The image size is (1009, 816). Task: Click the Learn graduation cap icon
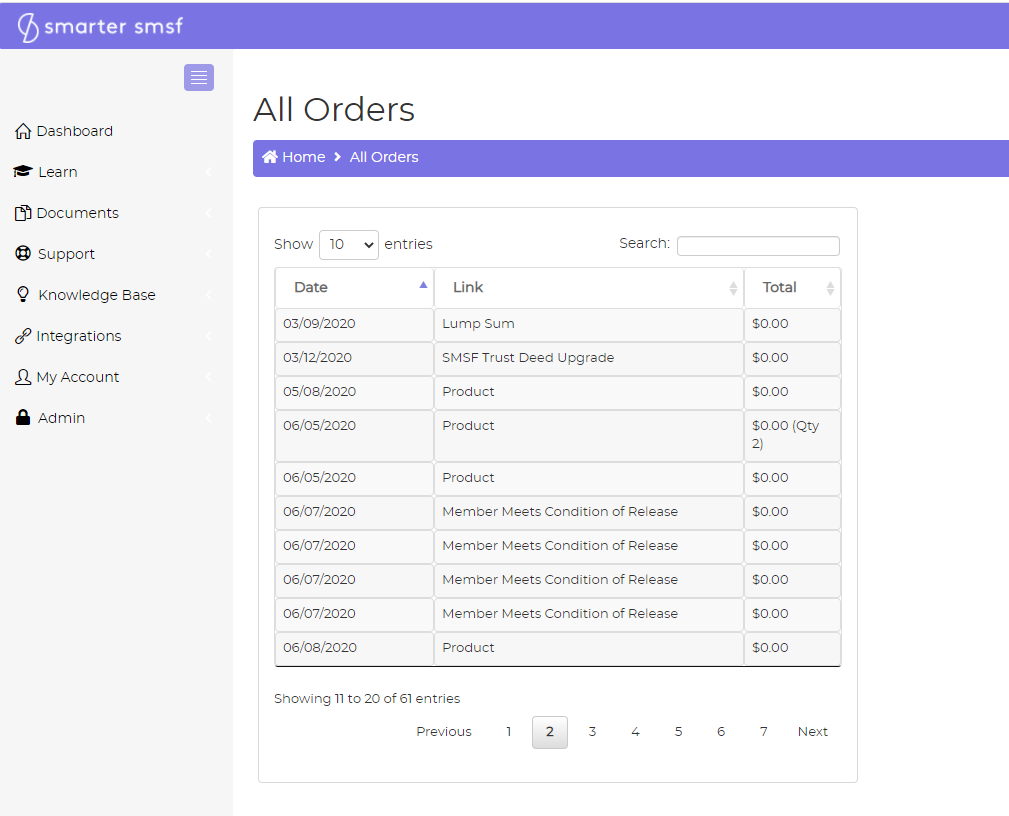pos(23,171)
